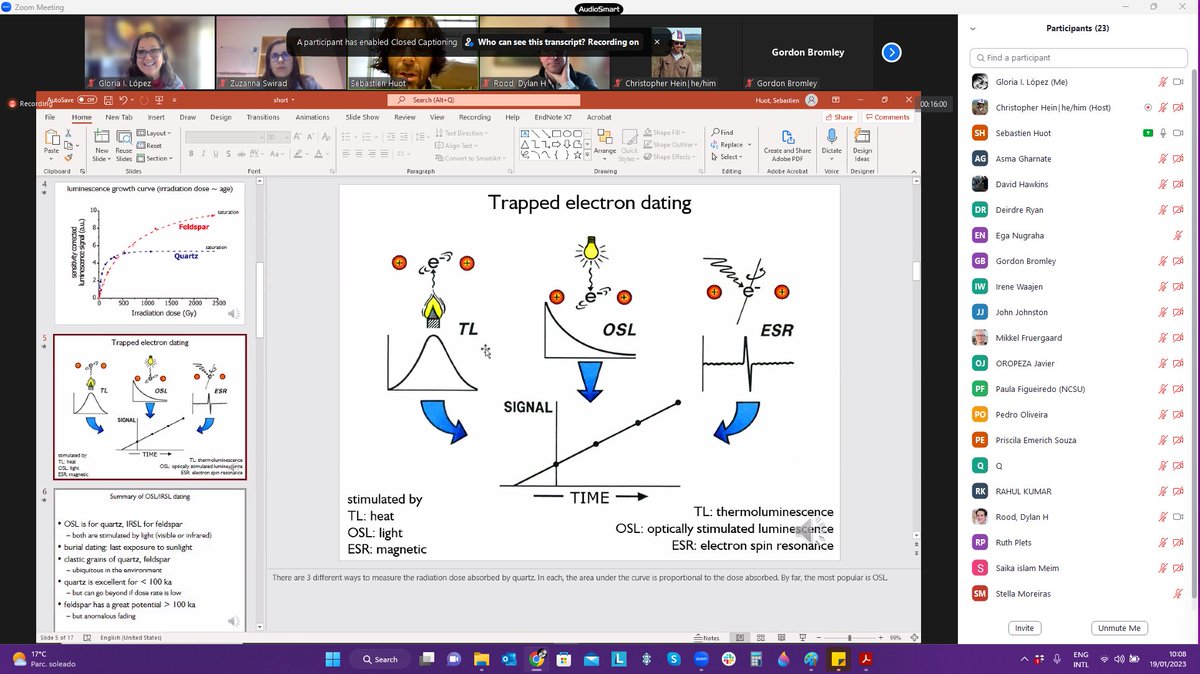Show hidden icons in system tray

(x=1024, y=659)
